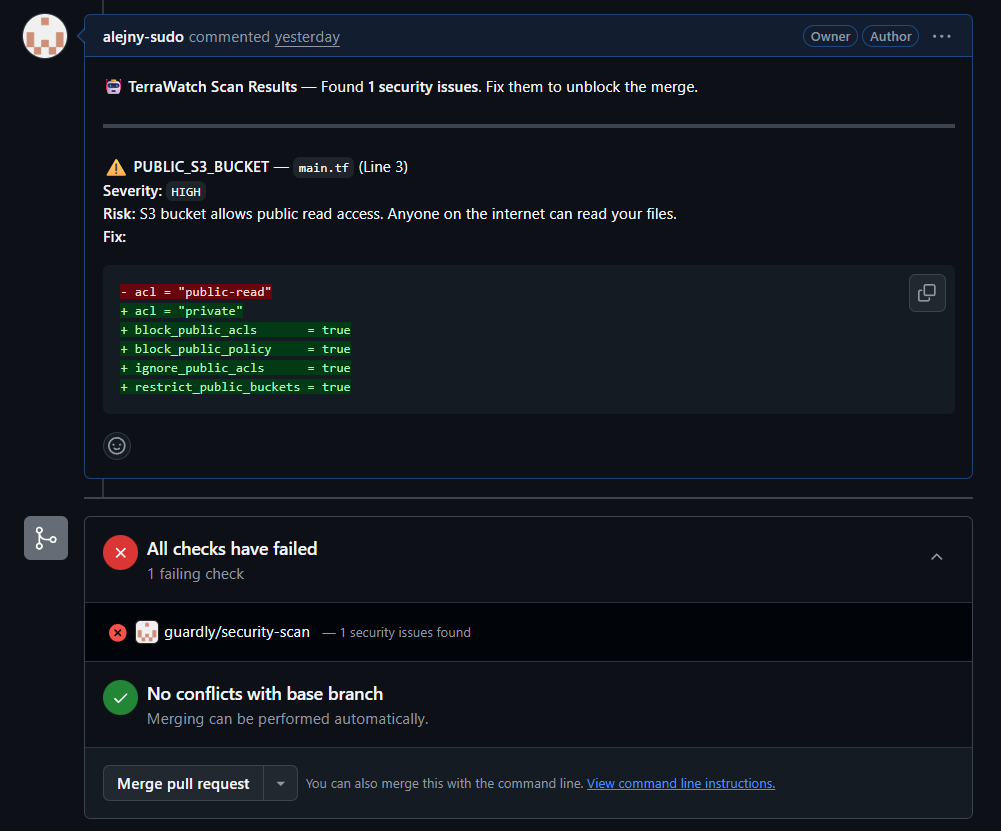Click the 'yesterday' comment timestamp

pyautogui.click(x=307, y=37)
